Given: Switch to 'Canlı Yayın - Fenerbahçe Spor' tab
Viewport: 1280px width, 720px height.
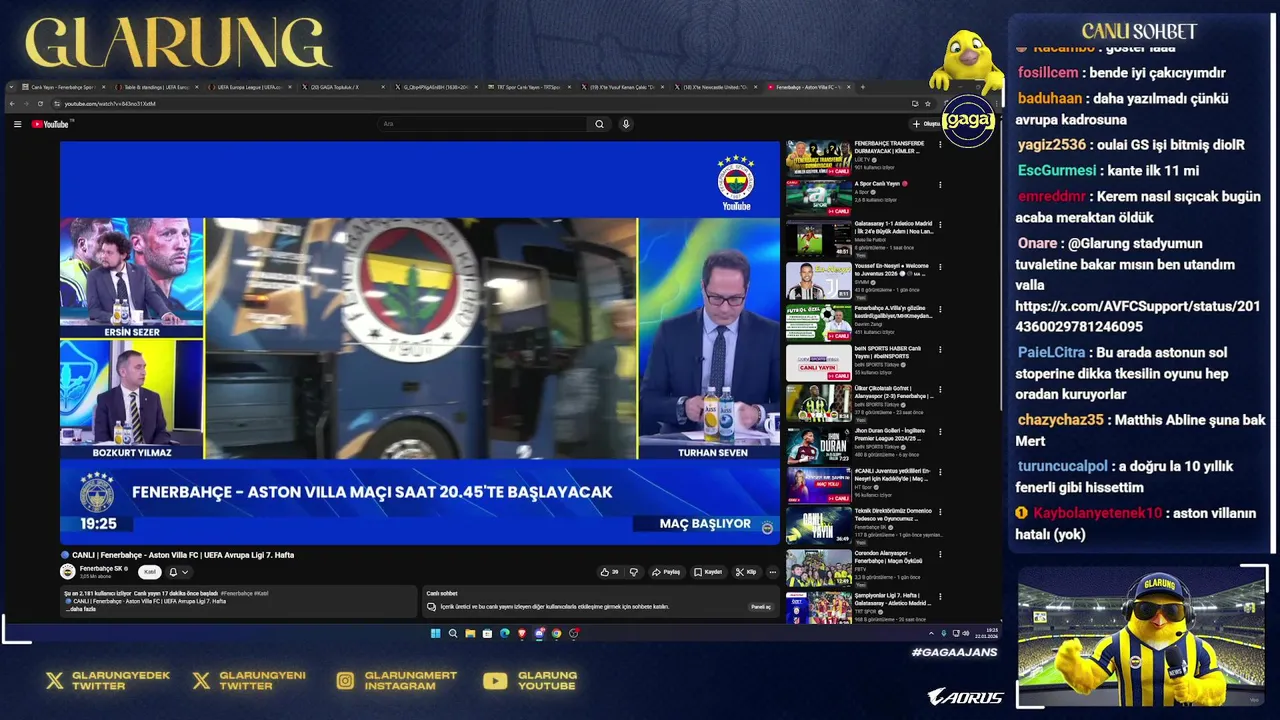Looking at the screenshot, I should pos(63,87).
